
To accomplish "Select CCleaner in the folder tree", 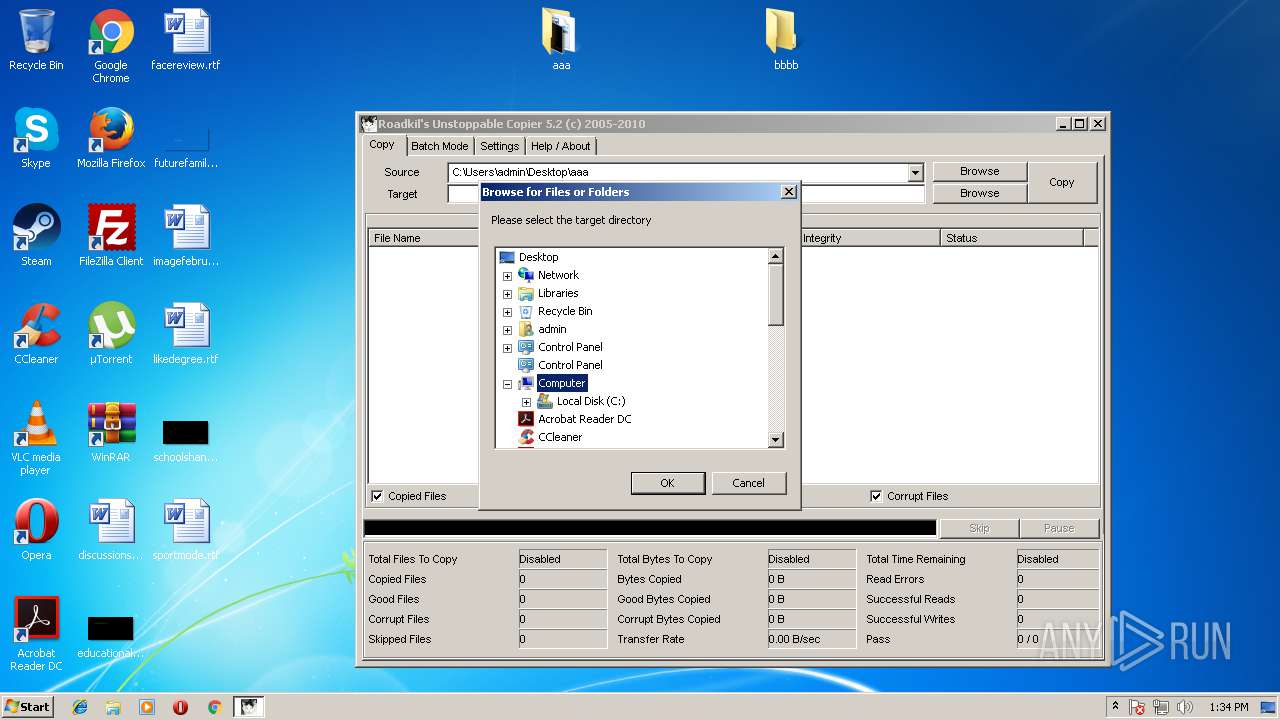I will [x=560, y=438].
